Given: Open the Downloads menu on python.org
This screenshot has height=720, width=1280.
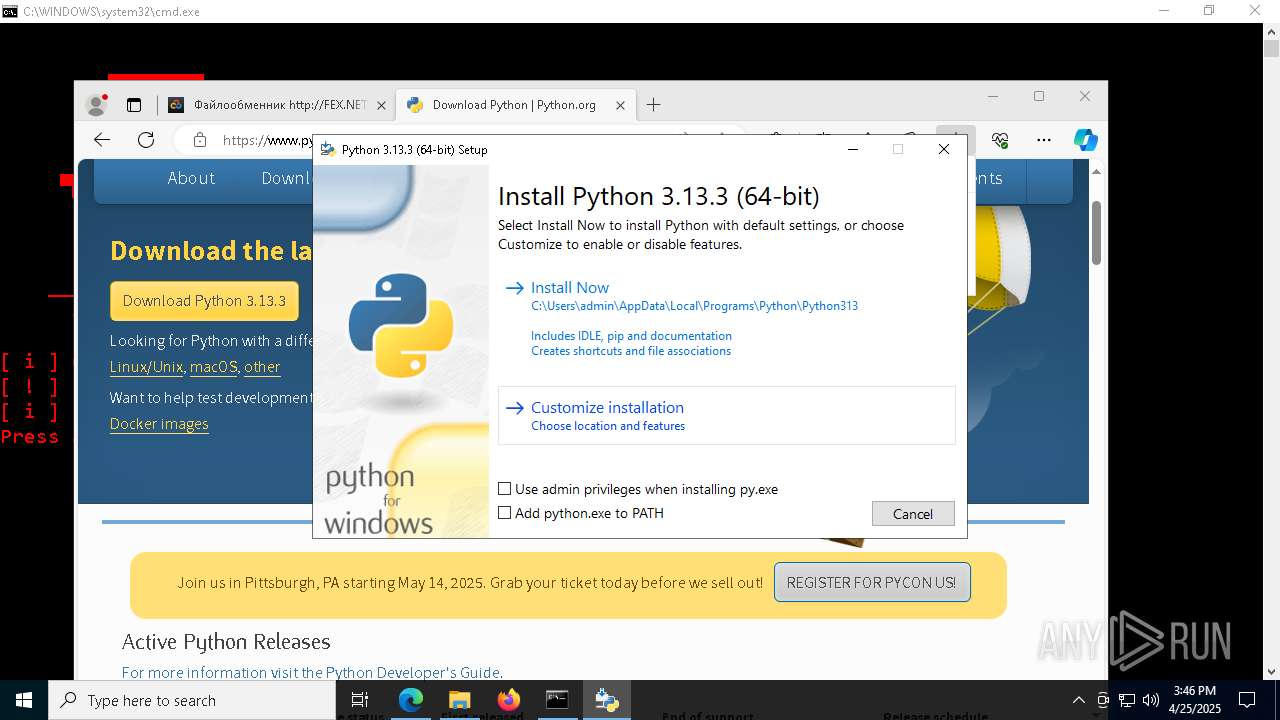Looking at the screenshot, I should click(287, 178).
